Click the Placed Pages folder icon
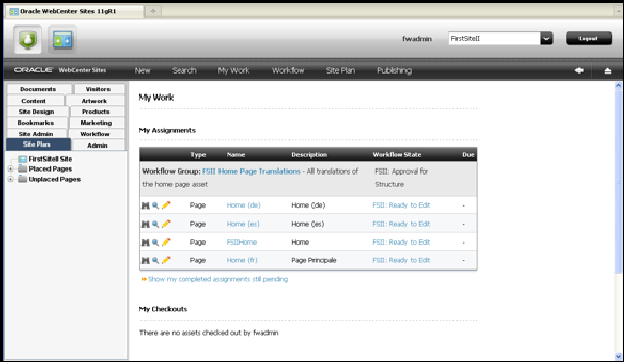This screenshot has width=624, height=362. coord(23,169)
